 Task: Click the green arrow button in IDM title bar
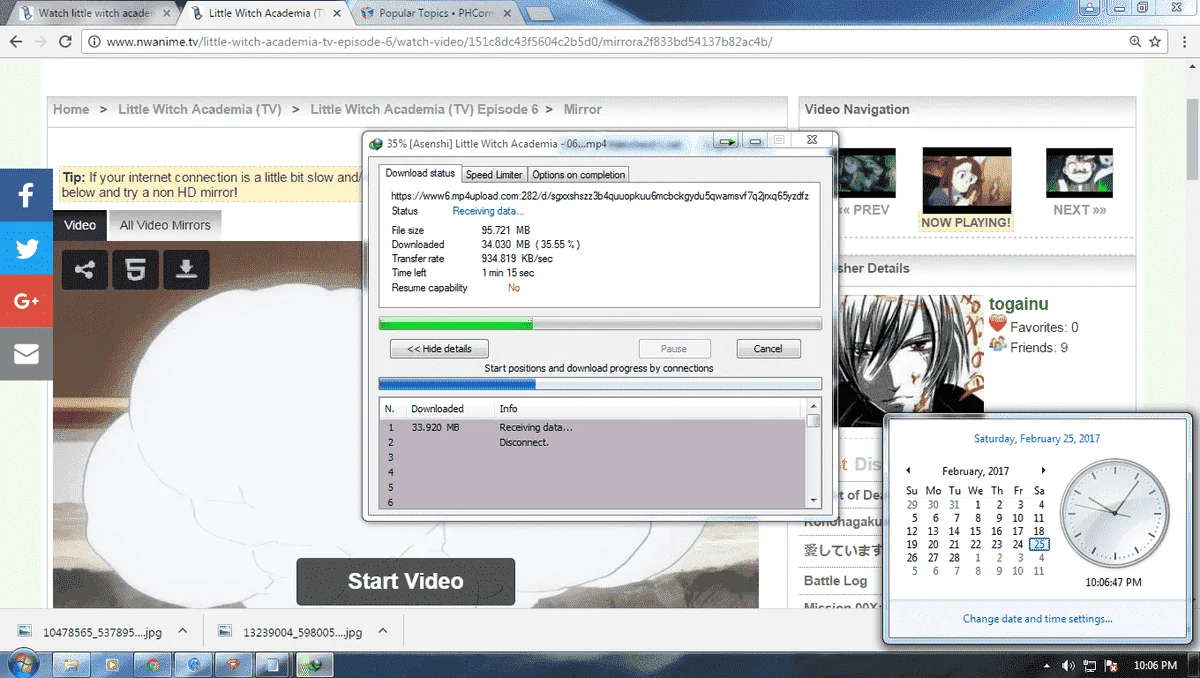(x=727, y=142)
